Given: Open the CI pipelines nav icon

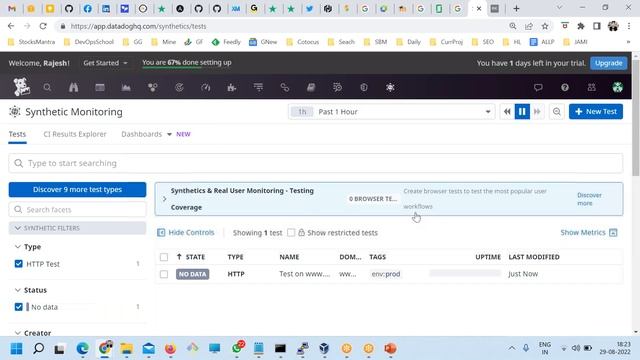Looking at the screenshot, I should pyautogui.click(x=338, y=87).
